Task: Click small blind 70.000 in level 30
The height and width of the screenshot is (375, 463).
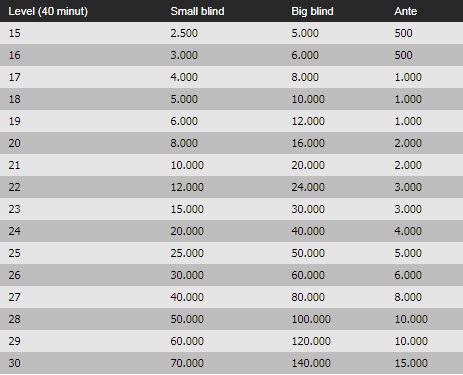Action: tap(187, 363)
